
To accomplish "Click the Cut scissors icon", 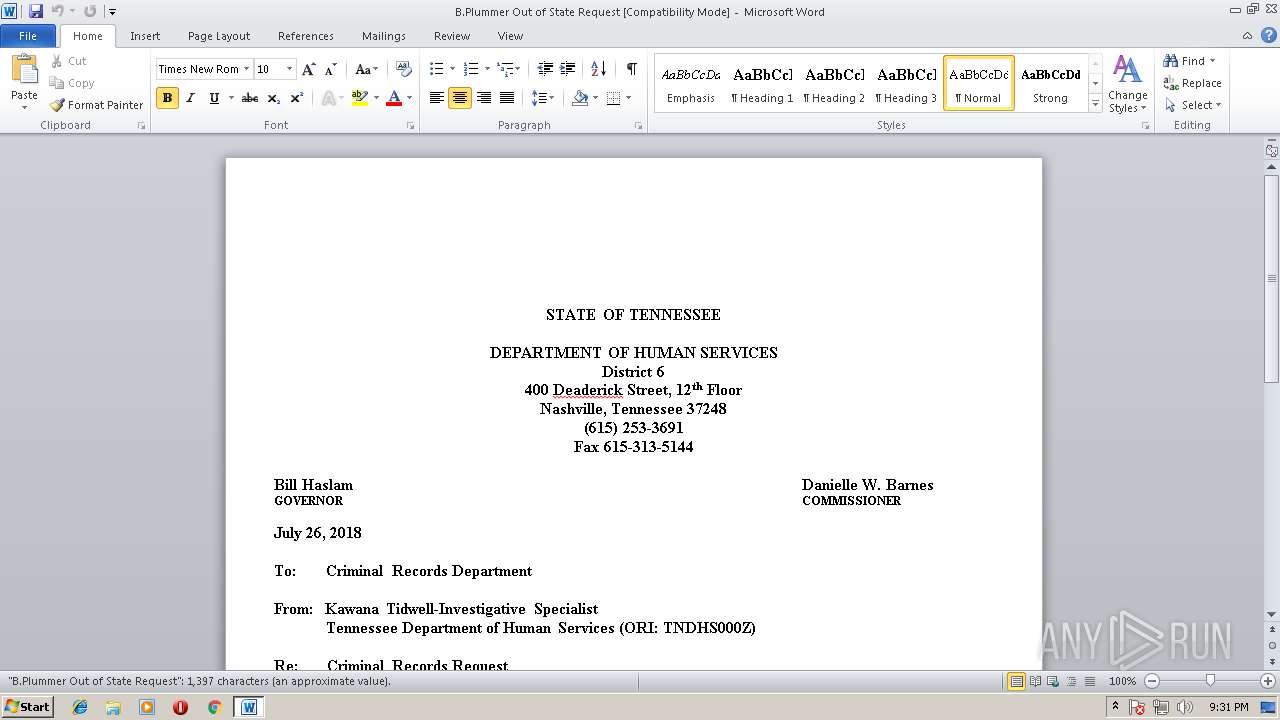I will pyautogui.click(x=57, y=61).
